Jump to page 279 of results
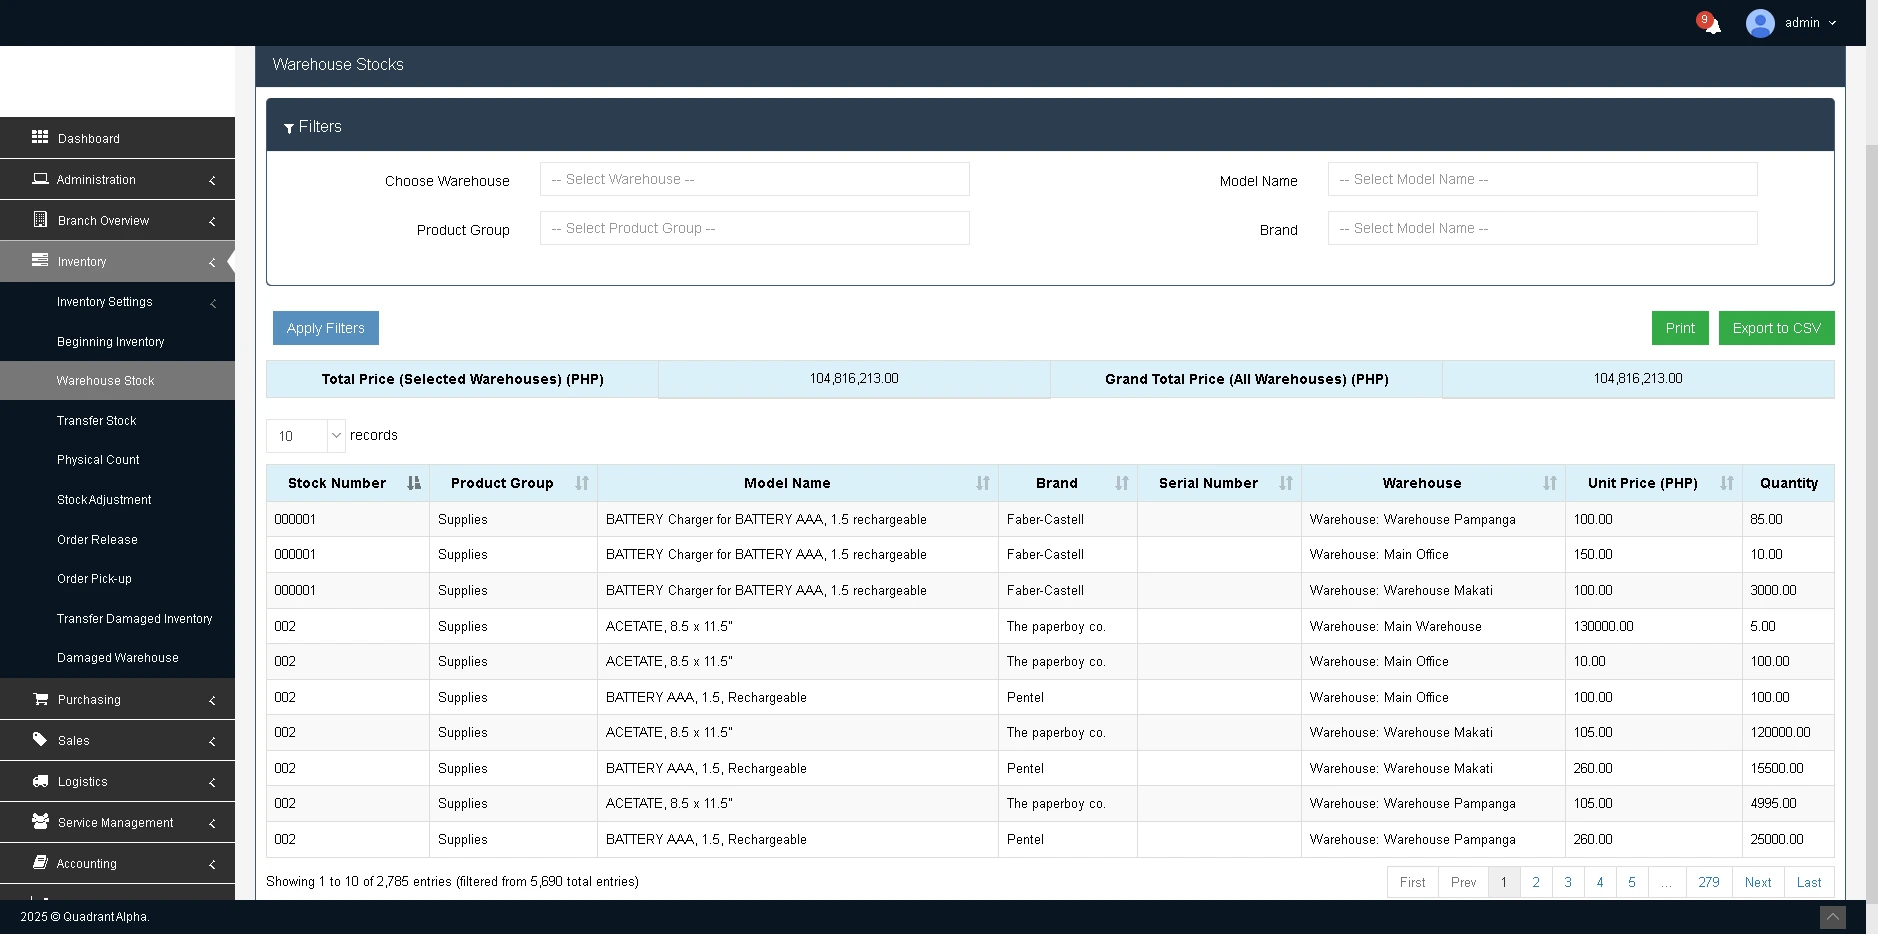 click(1708, 882)
